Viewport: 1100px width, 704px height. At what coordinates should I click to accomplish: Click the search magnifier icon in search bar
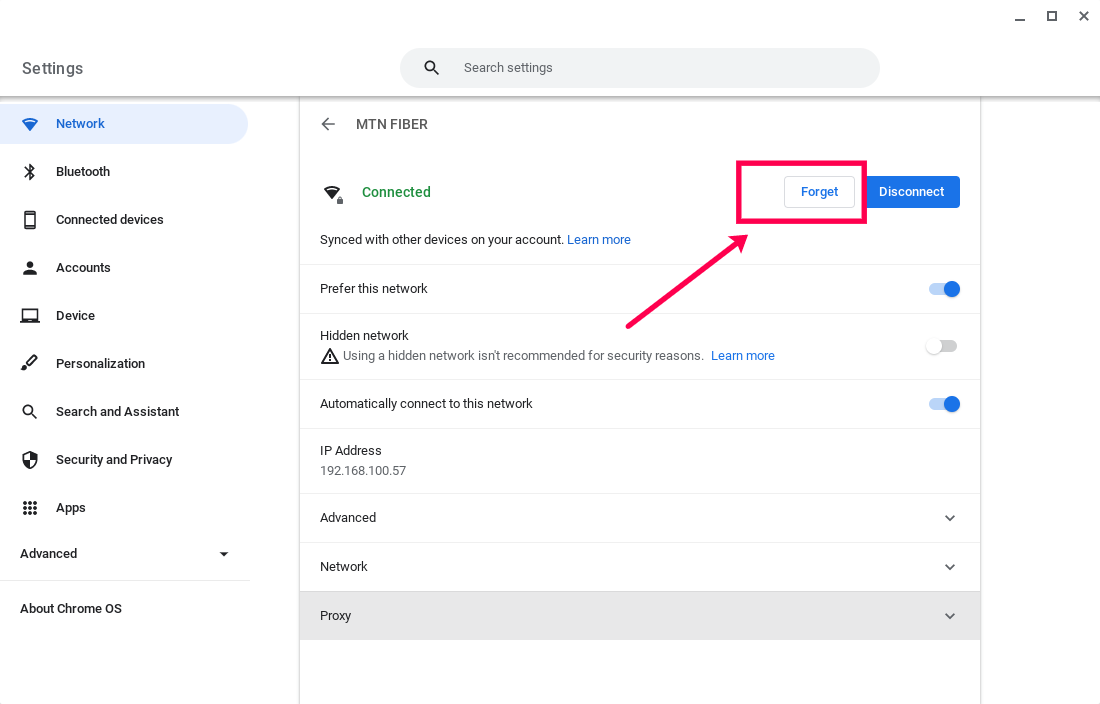tap(431, 68)
